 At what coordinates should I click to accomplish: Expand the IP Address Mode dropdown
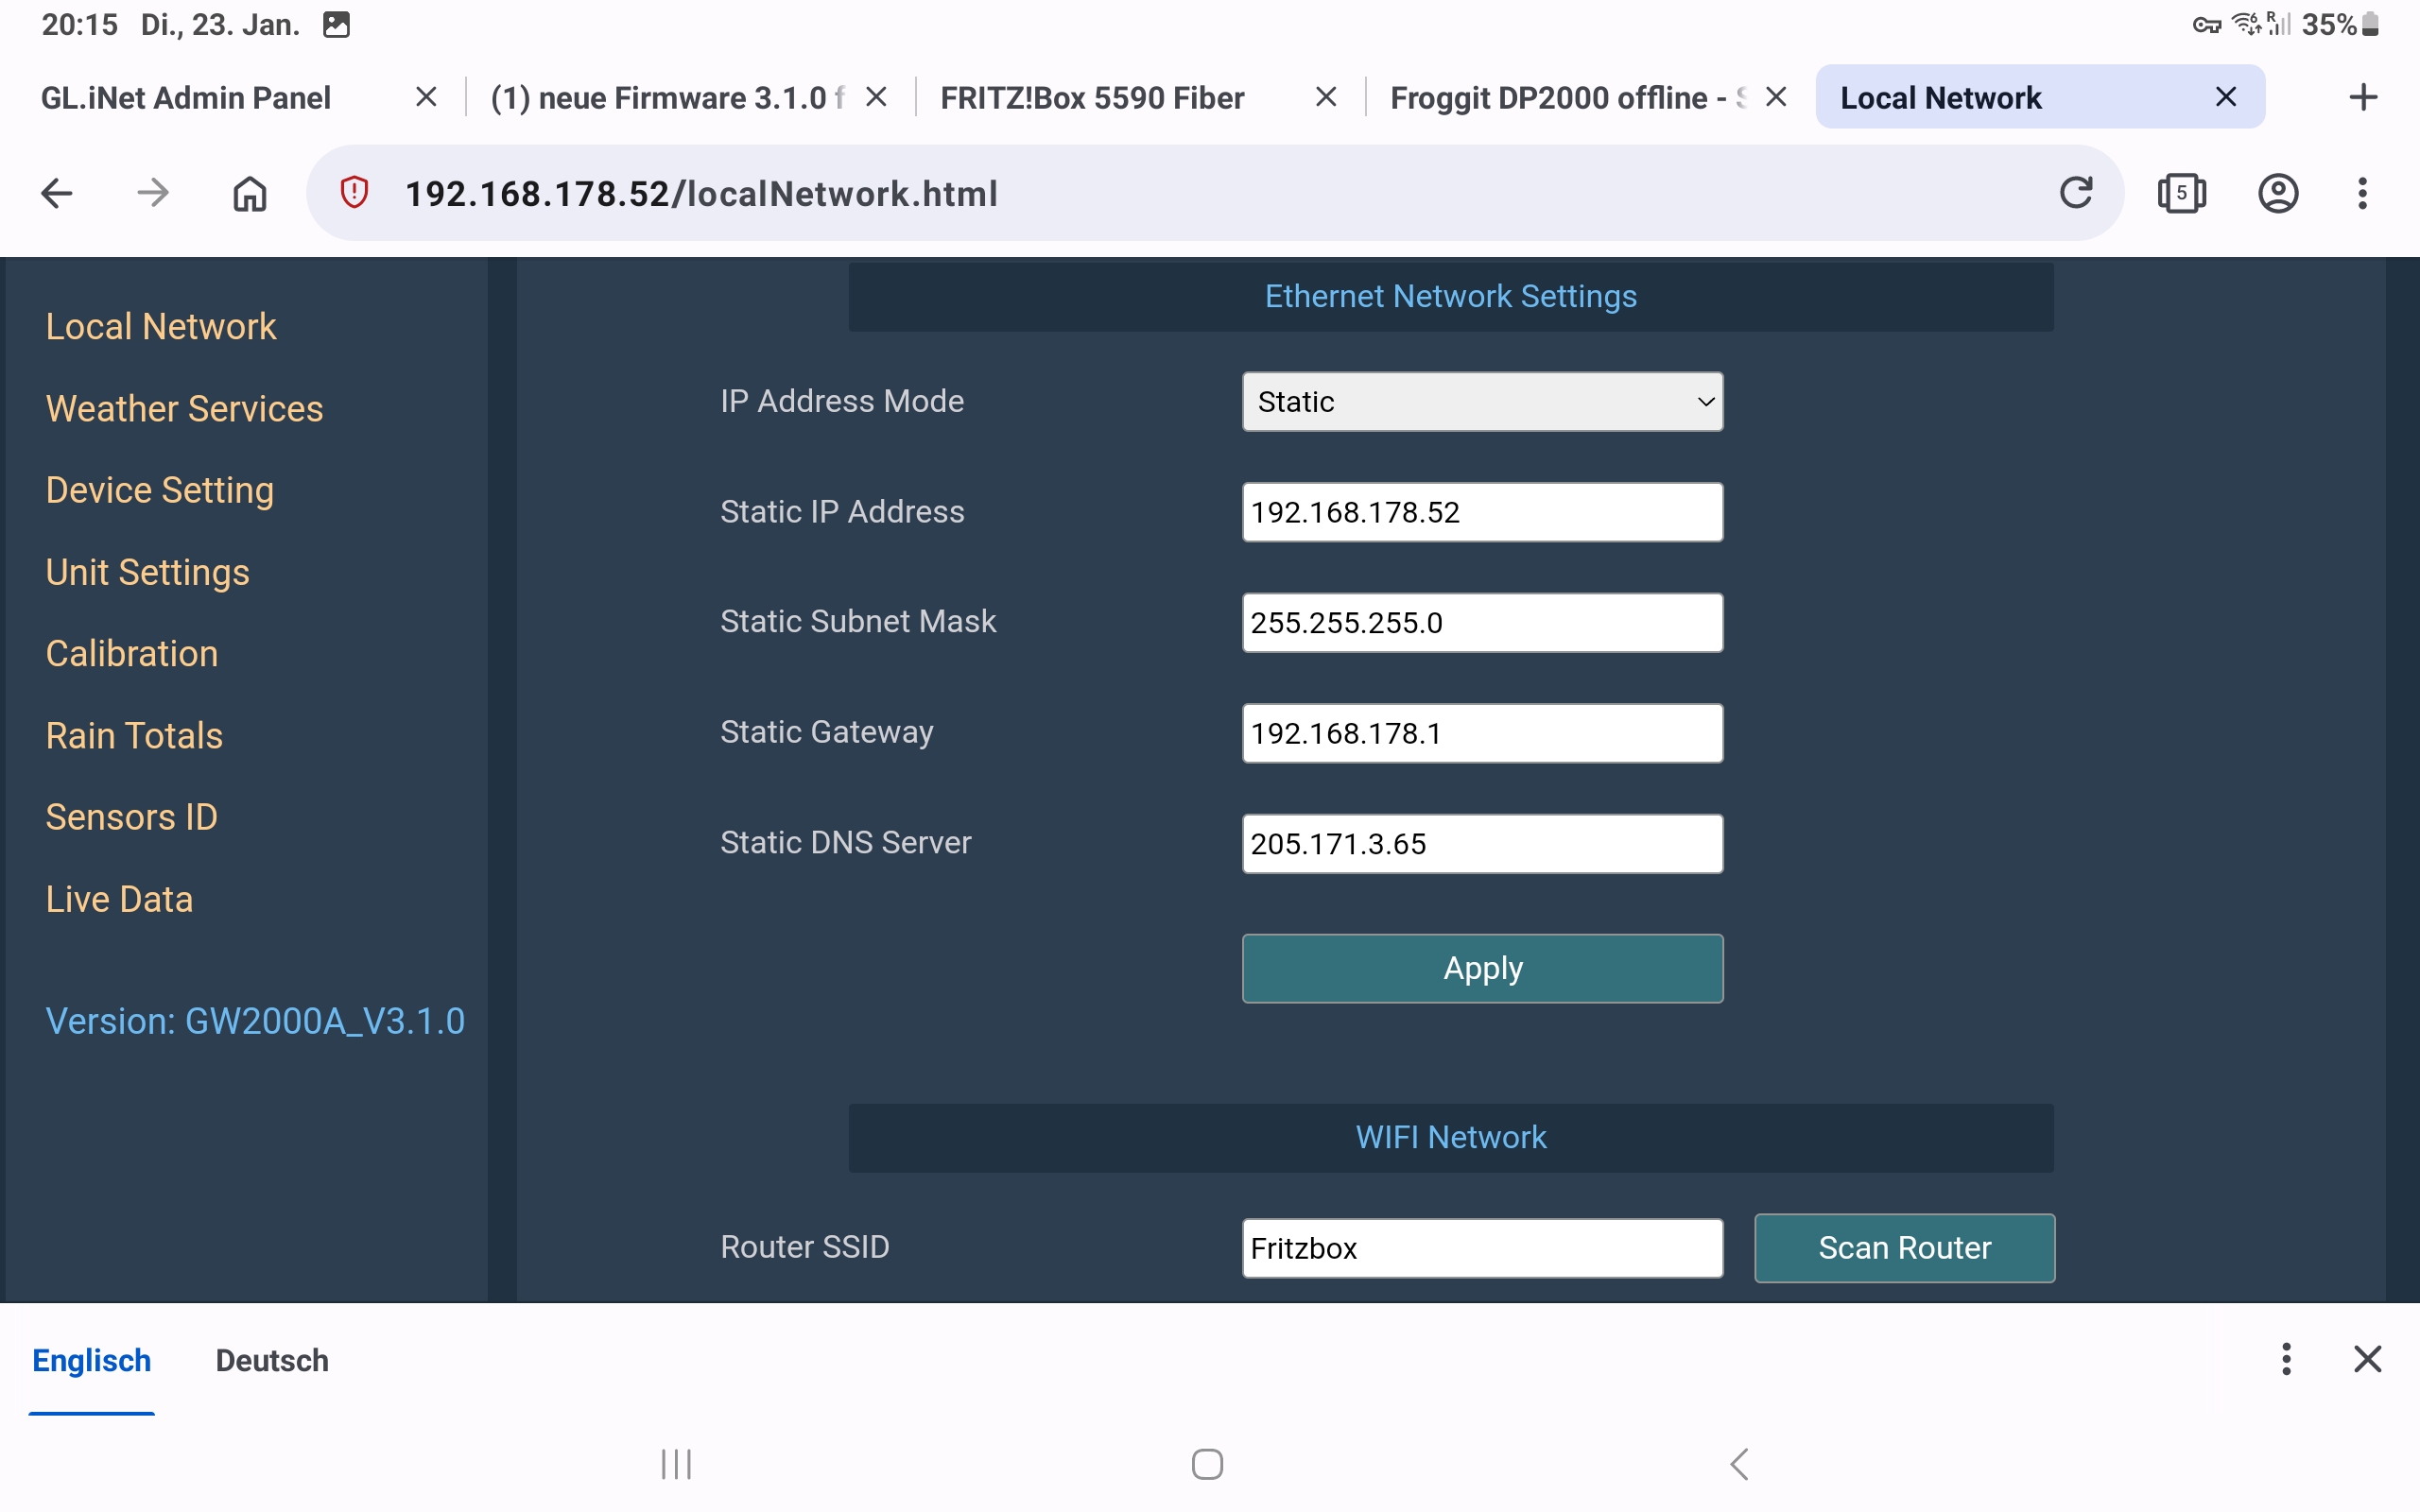pyautogui.click(x=1481, y=402)
